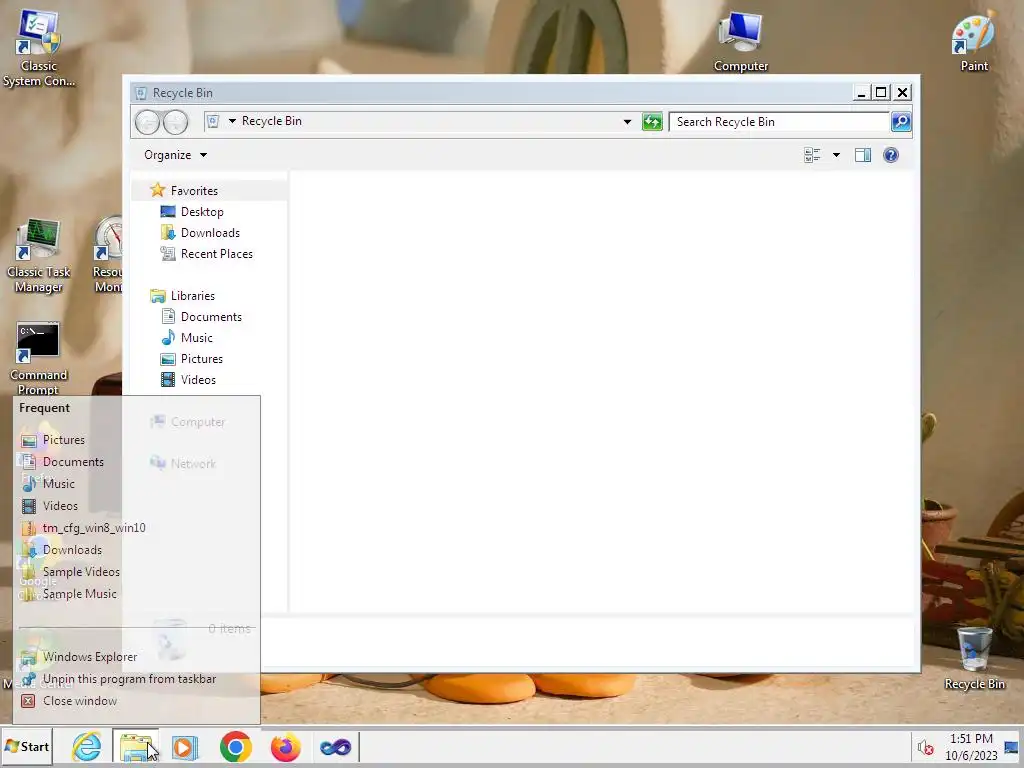Launch Windows Media Player from taskbar
Screen dimensions: 1024x768
[185, 746]
